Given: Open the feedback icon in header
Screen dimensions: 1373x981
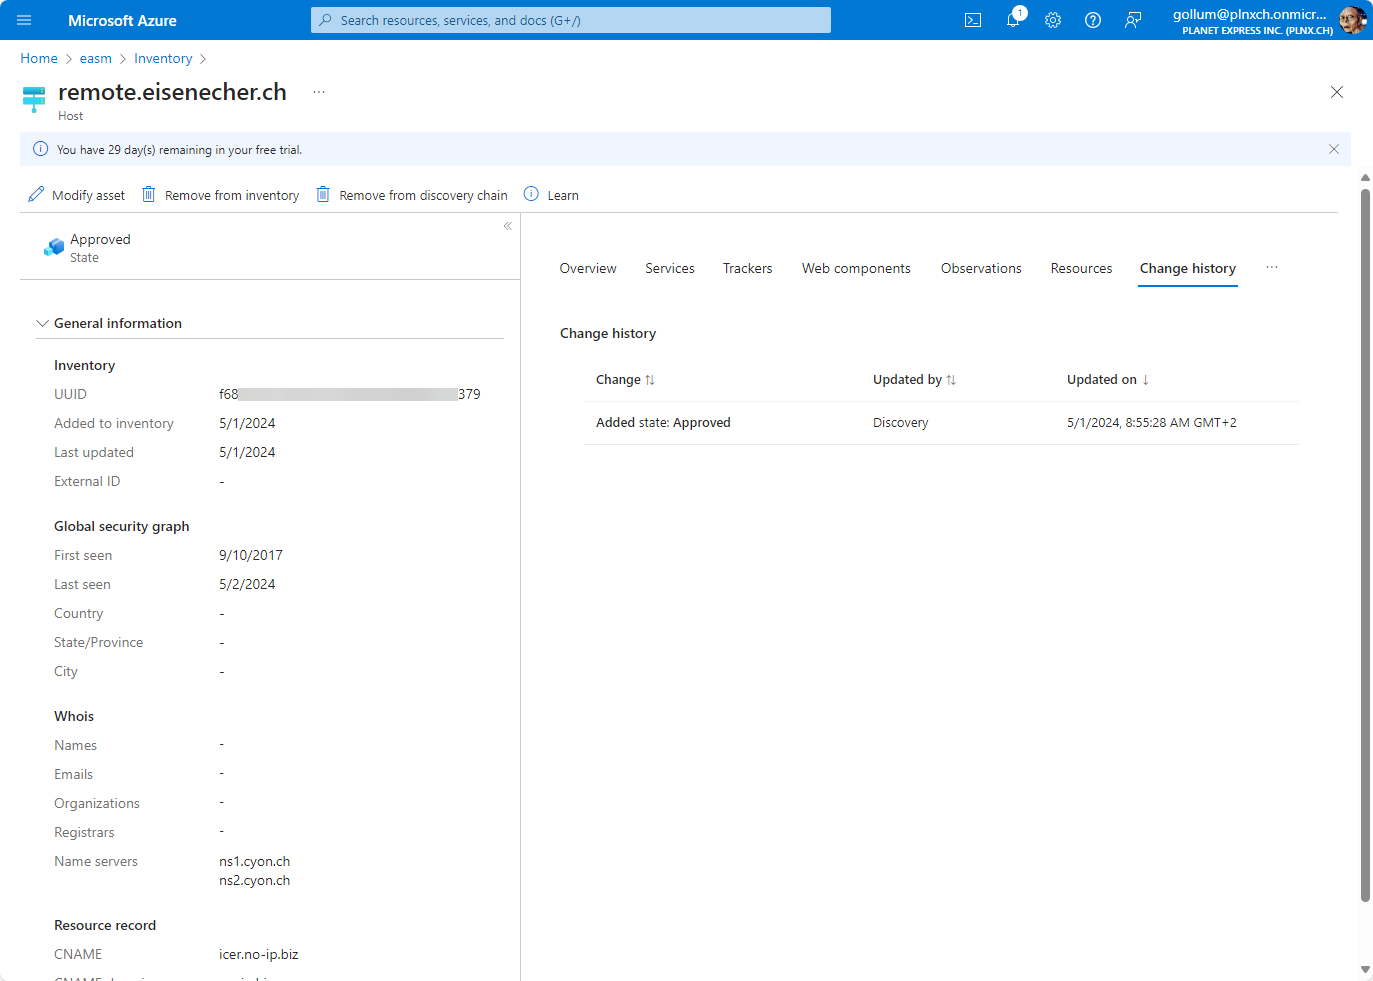Looking at the screenshot, I should (x=1133, y=20).
